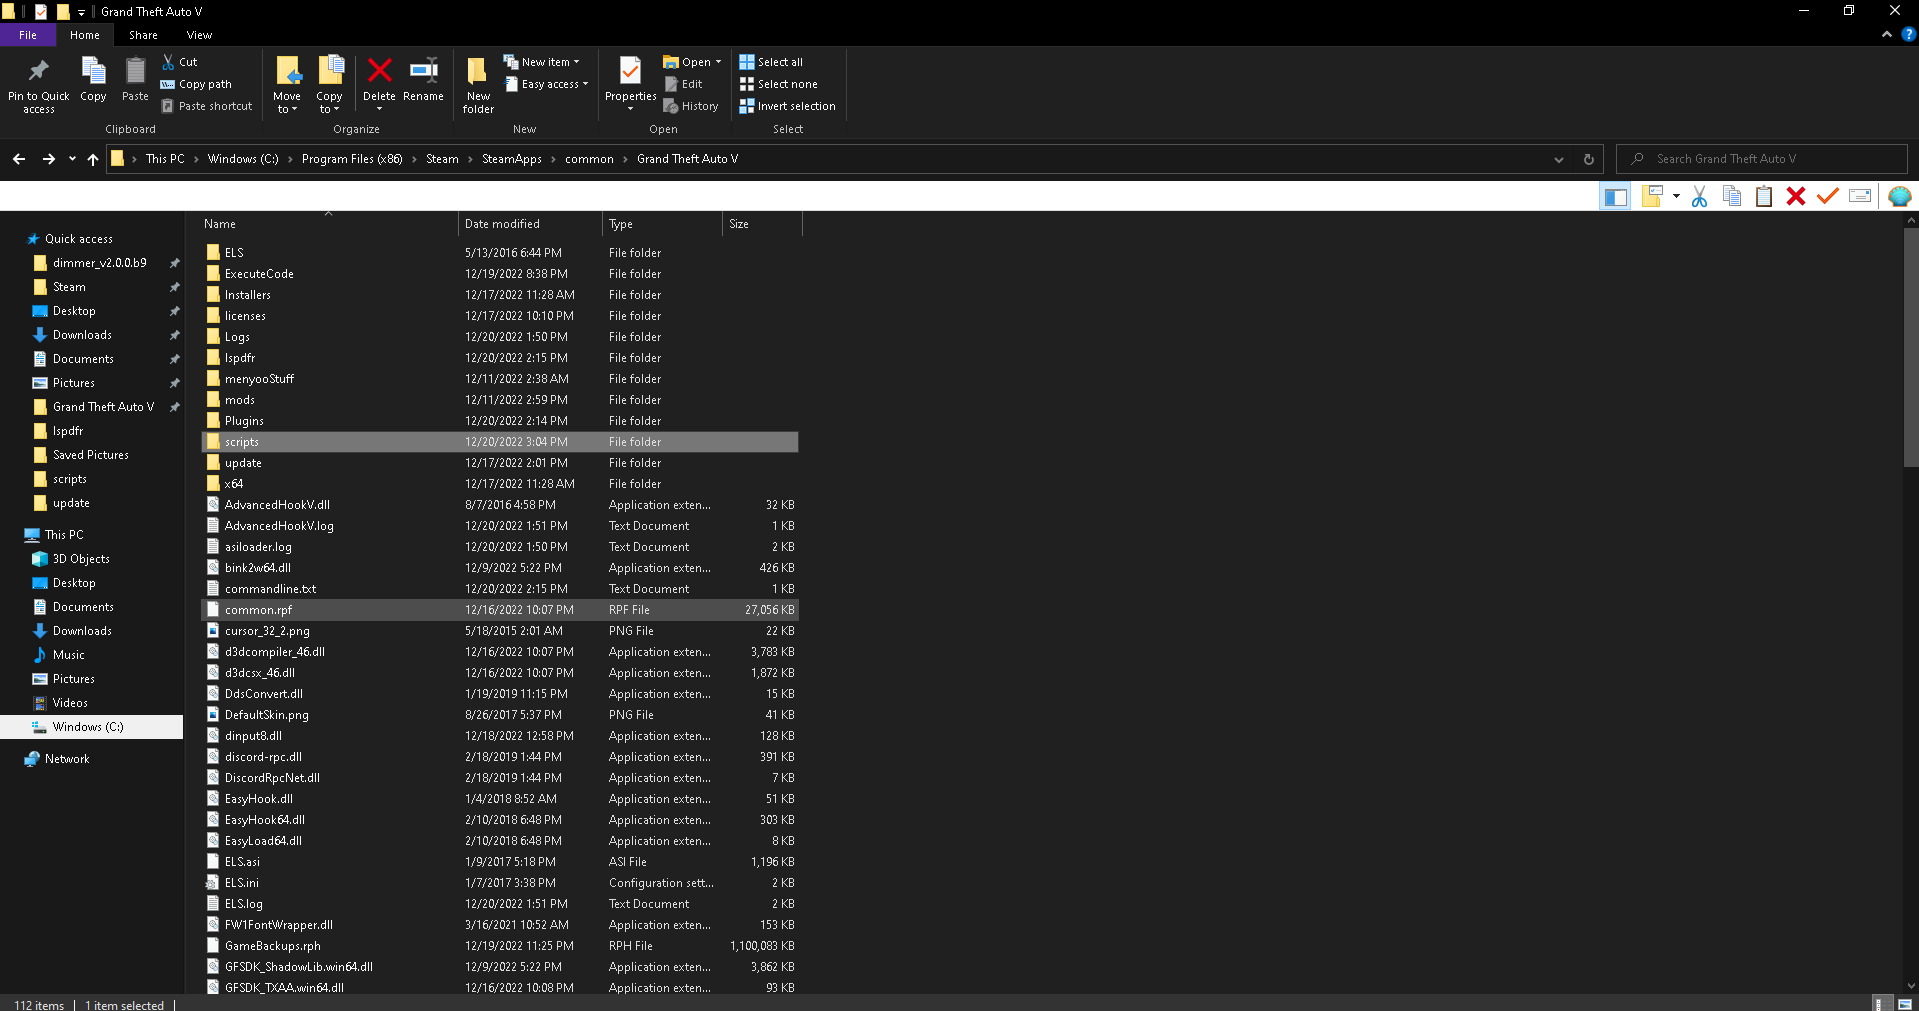Switch to details view in the status bar

click(x=1880, y=1004)
